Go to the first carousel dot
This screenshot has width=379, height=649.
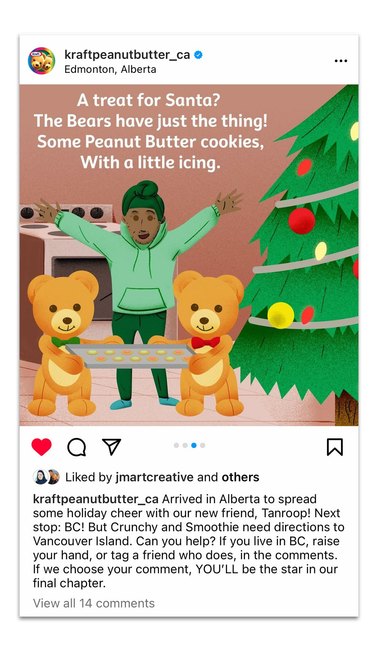tap(177, 445)
